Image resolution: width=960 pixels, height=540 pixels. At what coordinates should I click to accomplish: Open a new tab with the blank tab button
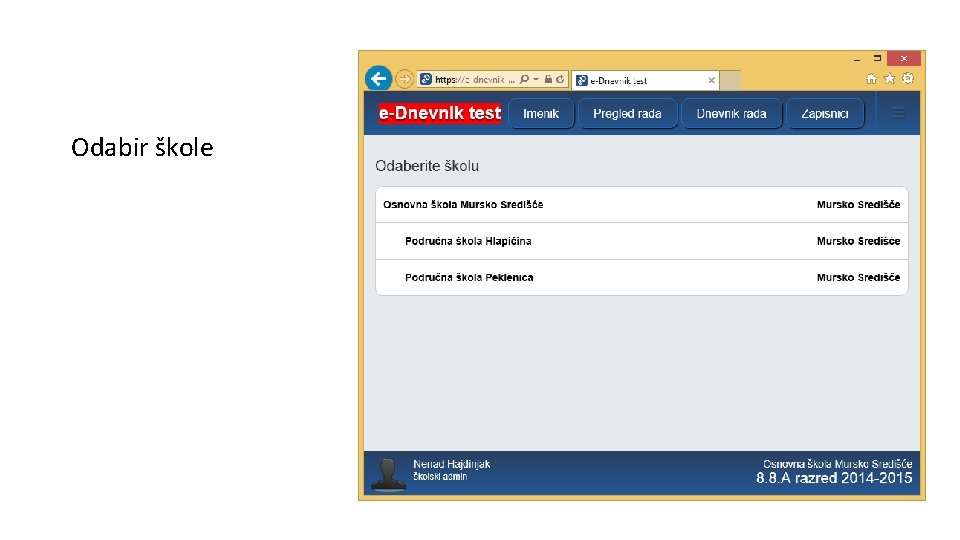(x=730, y=80)
